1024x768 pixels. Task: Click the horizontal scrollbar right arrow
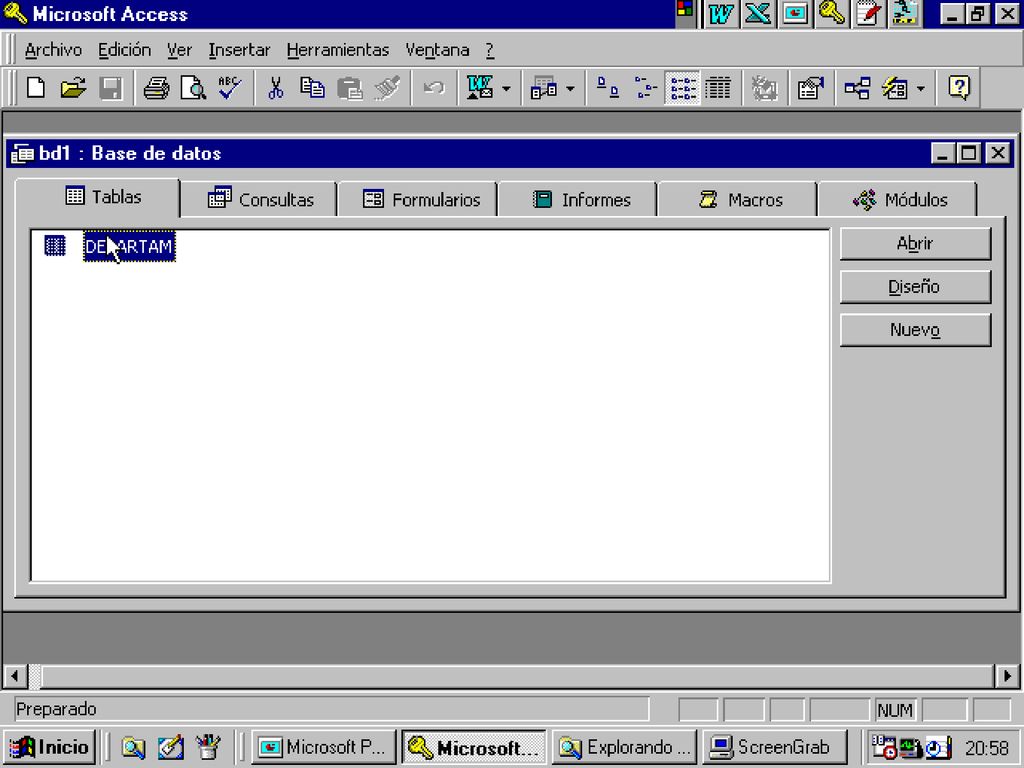[1006, 676]
